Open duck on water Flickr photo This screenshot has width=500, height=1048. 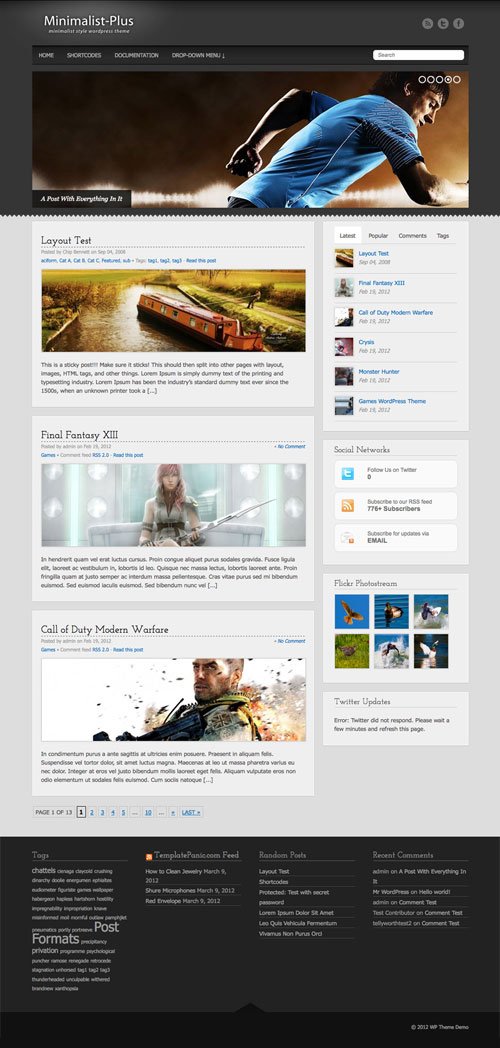(391, 612)
